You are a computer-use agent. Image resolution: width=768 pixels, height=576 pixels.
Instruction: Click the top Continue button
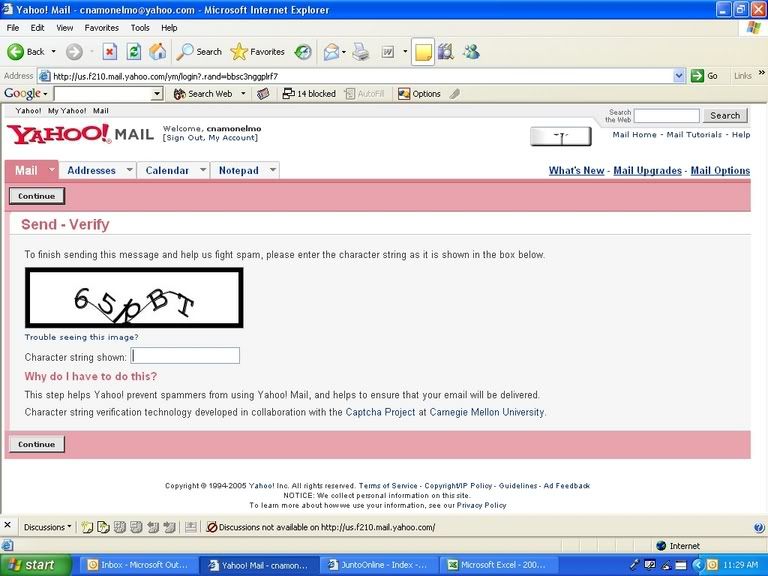click(37, 196)
